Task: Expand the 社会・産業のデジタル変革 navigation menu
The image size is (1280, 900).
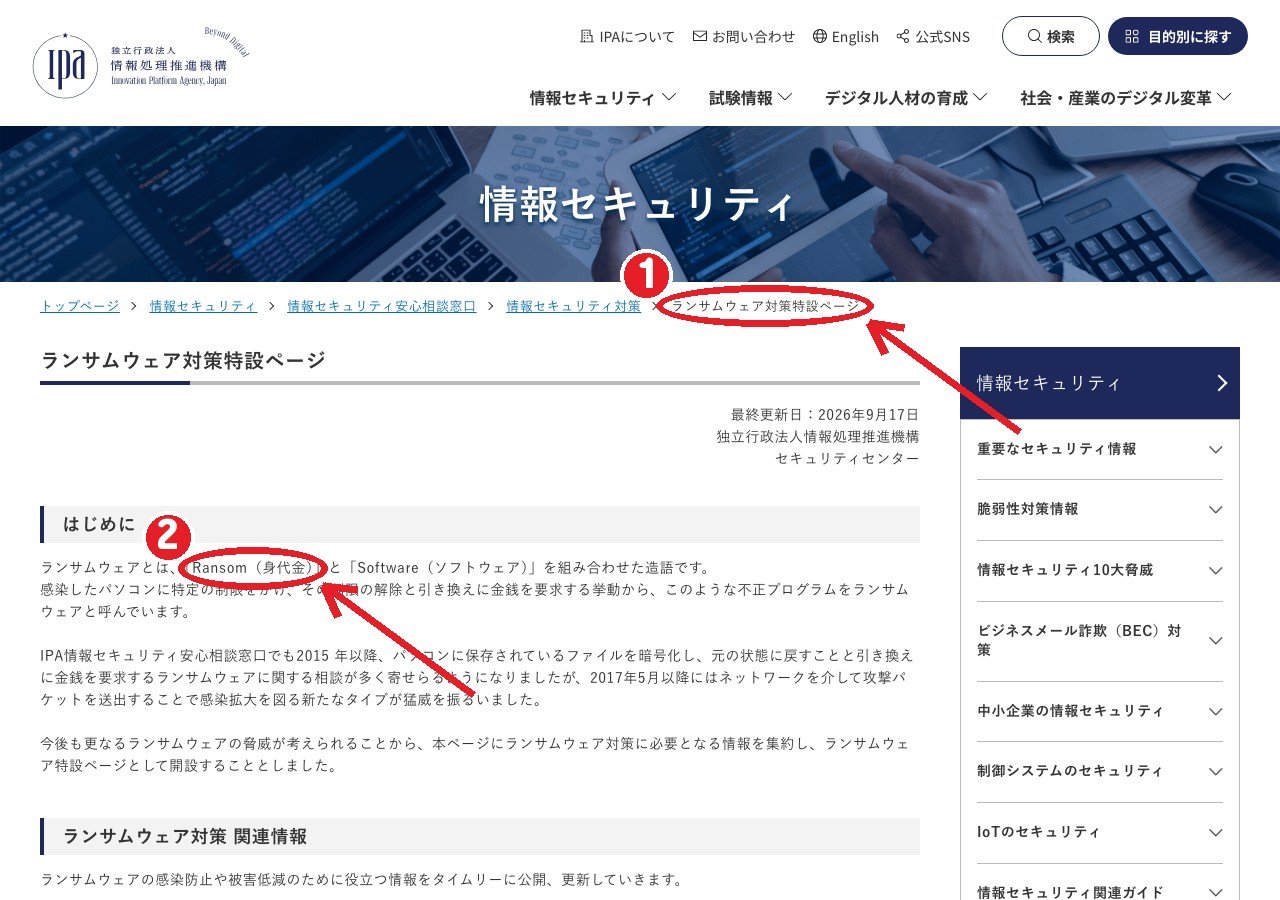Action: 1126,97
